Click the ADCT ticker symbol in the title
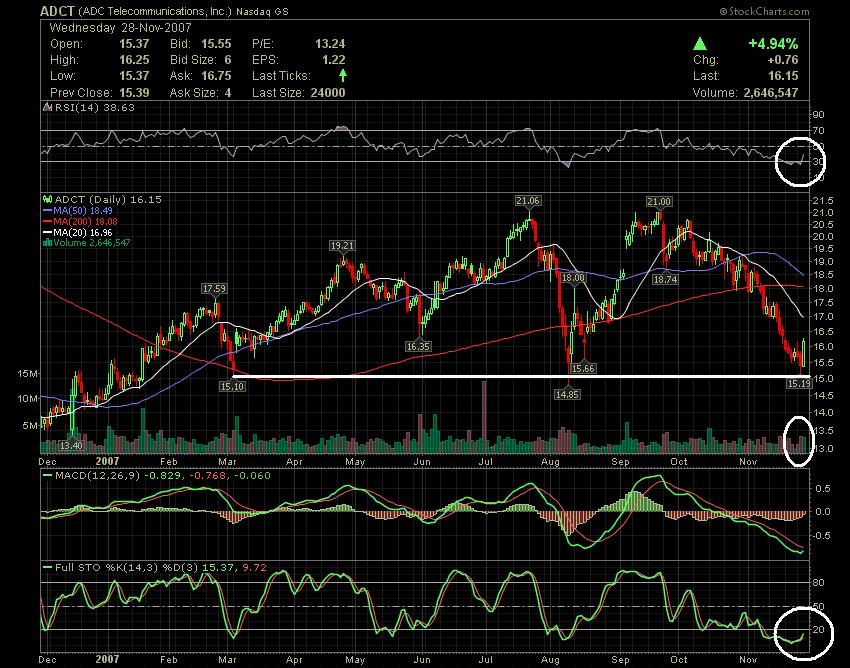This screenshot has height=668, width=850. pyautogui.click(x=58, y=11)
